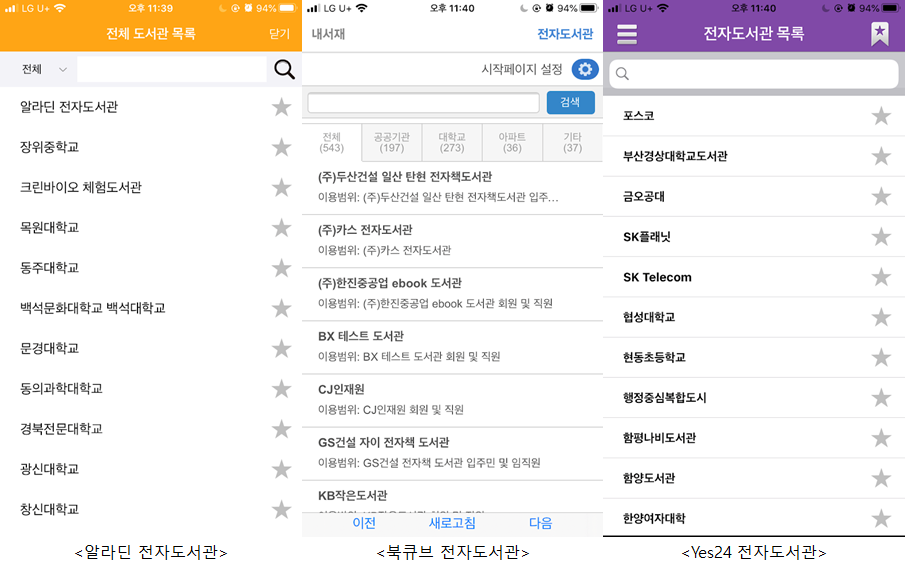Switch to 공공기관 (197) tab
The width and height of the screenshot is (905, 571).
tap(391, 142)
